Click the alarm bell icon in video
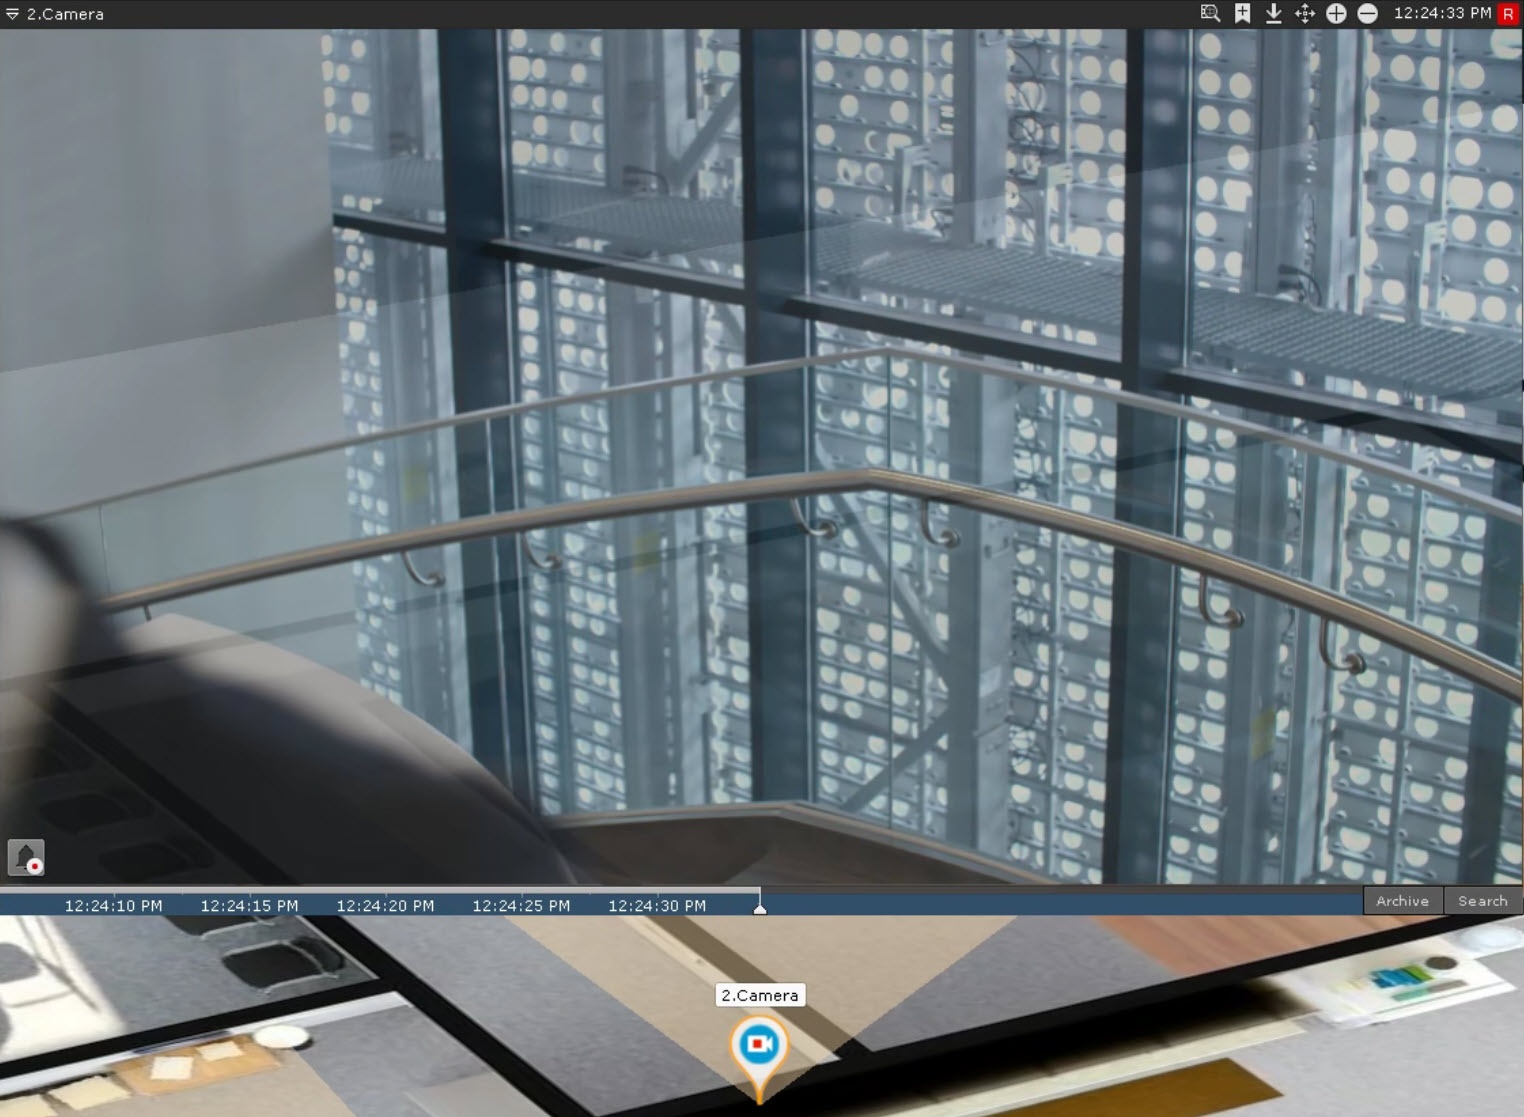The image size is (1524, 1117). point(27,857)
